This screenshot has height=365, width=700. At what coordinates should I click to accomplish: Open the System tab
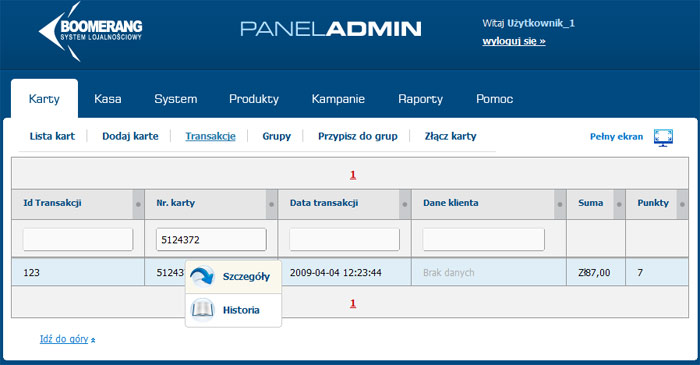[x=175, y=99]
